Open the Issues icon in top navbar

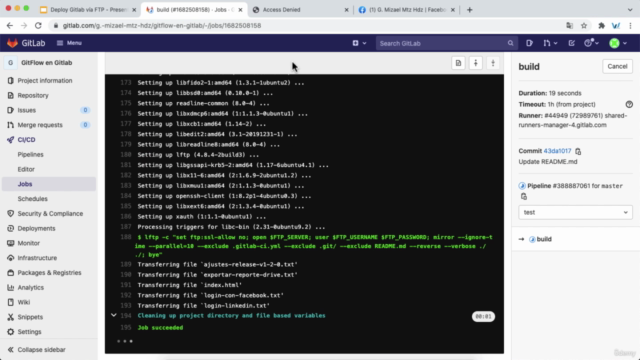[x=529, y=43]
